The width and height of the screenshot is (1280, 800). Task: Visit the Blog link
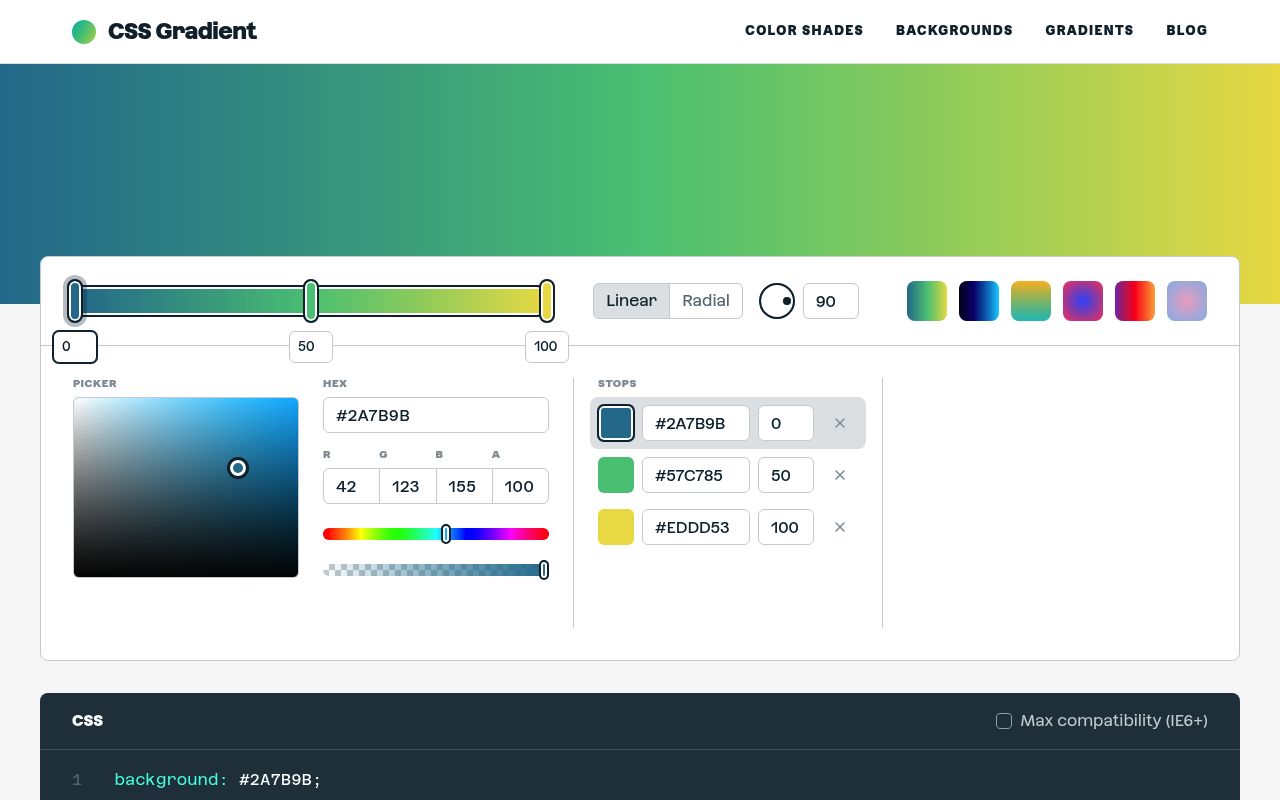coord(1187,31)
